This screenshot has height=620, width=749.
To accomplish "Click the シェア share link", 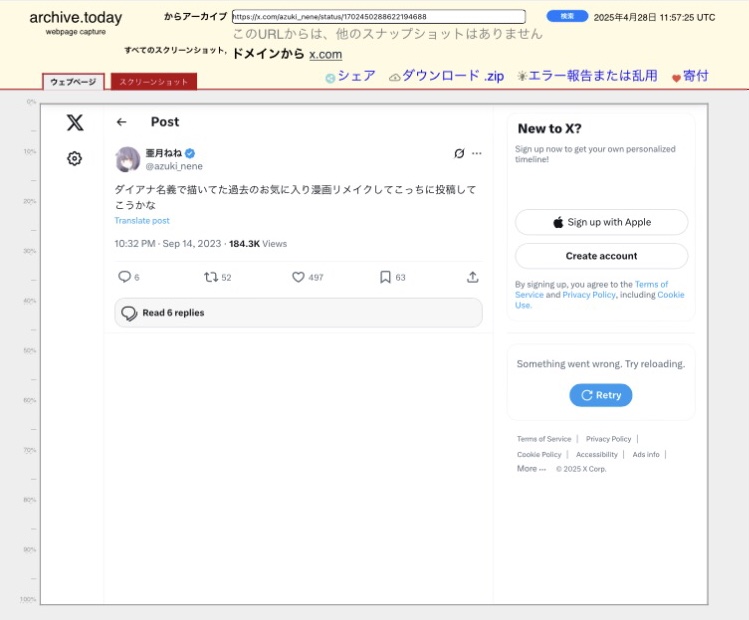I will 356,76.
